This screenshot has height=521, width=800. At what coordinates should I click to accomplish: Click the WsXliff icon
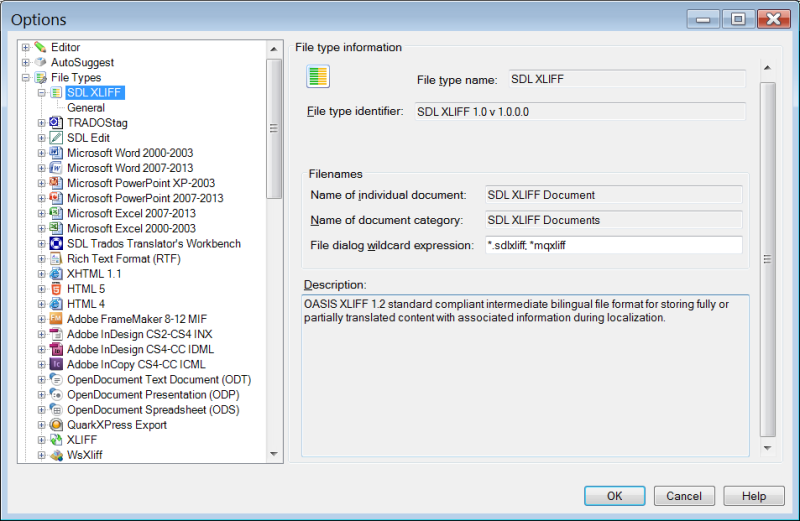(56, 455)
